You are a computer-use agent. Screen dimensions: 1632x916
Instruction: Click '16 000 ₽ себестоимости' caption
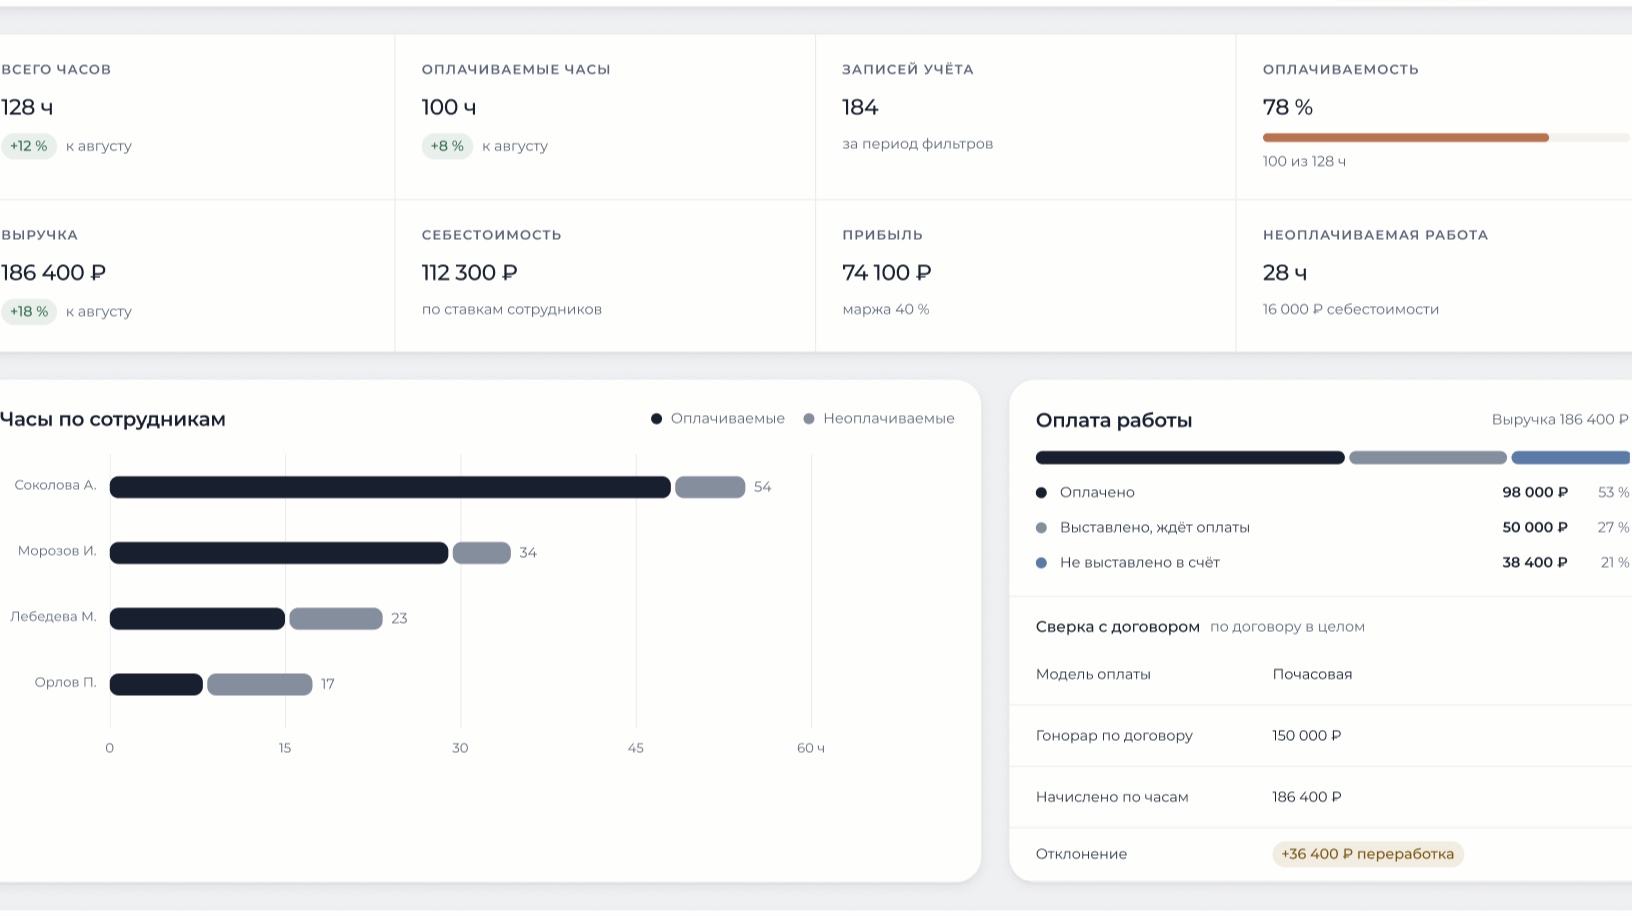pyautogui.click(x=1351, y=310)
